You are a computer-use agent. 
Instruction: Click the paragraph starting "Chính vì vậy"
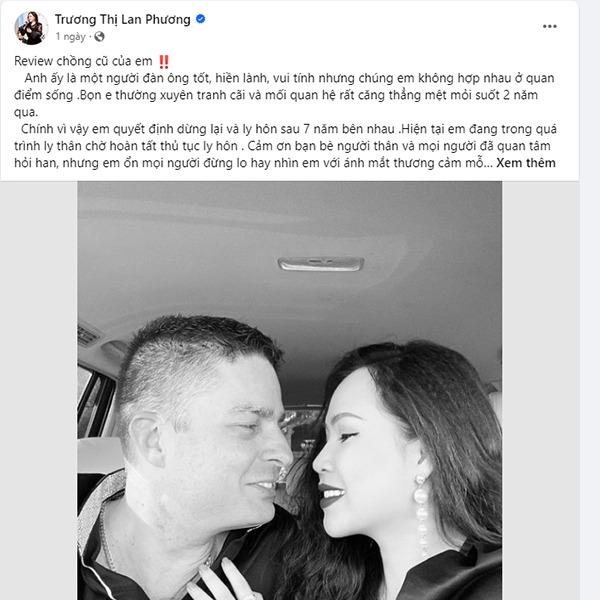285,146
